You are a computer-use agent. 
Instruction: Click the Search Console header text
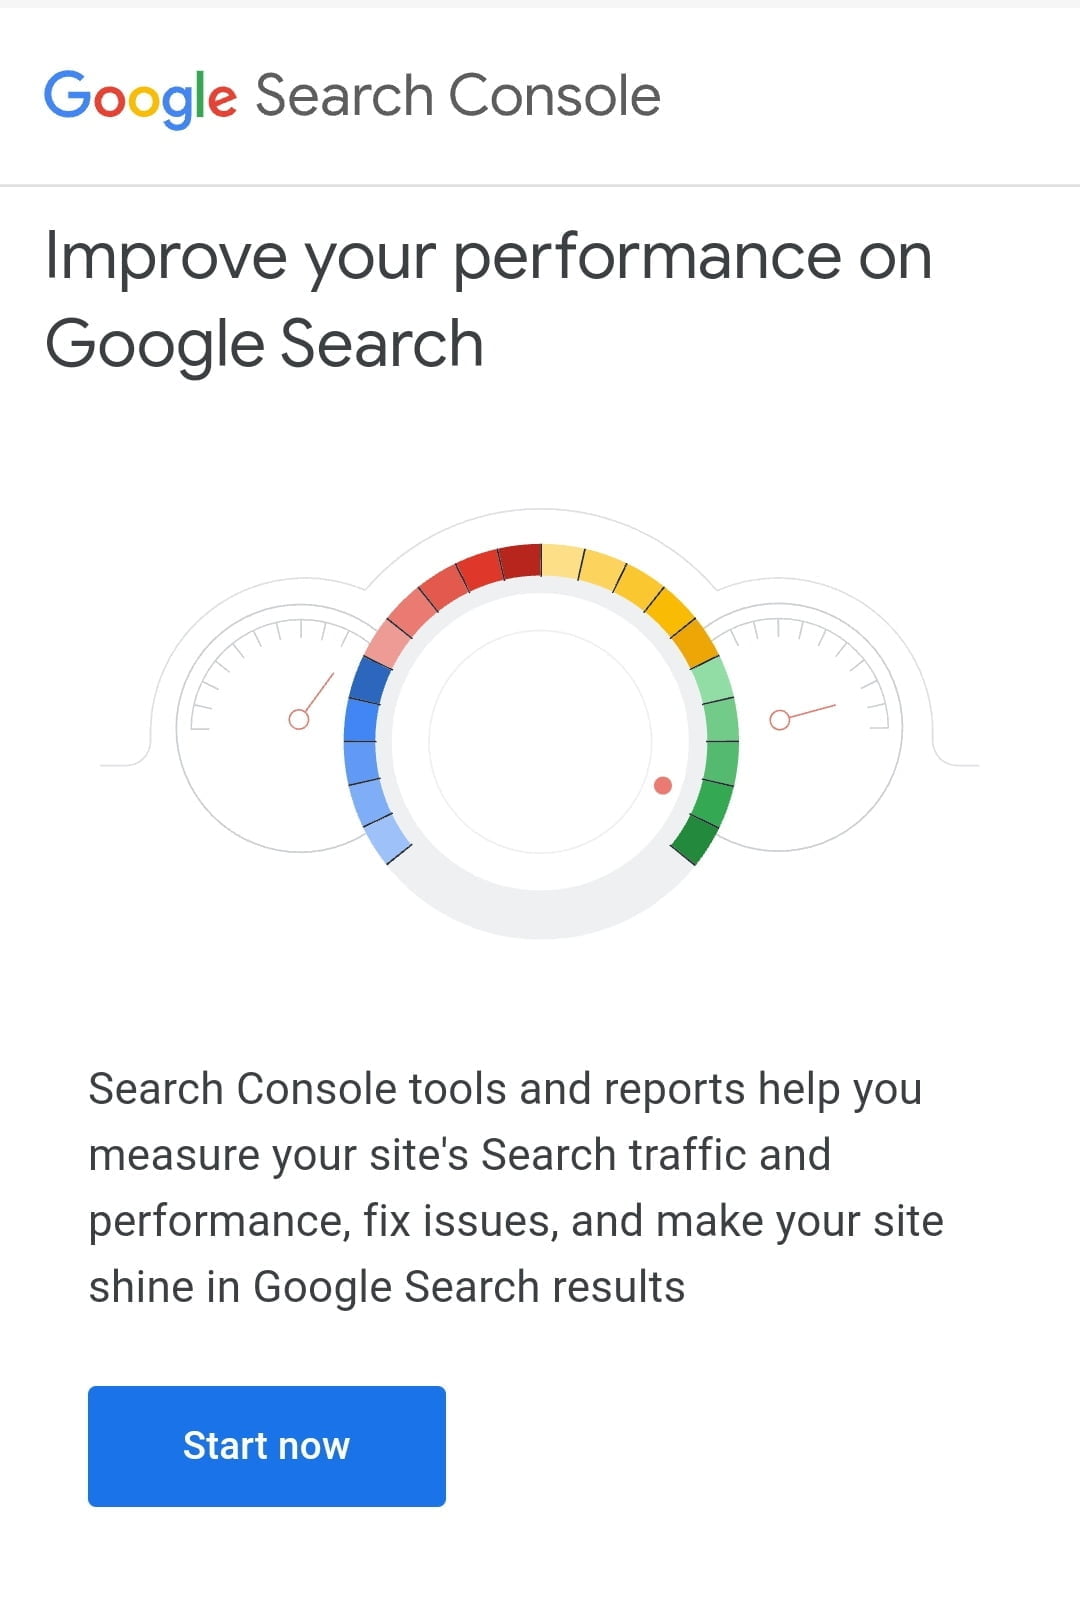click(458, 96)
